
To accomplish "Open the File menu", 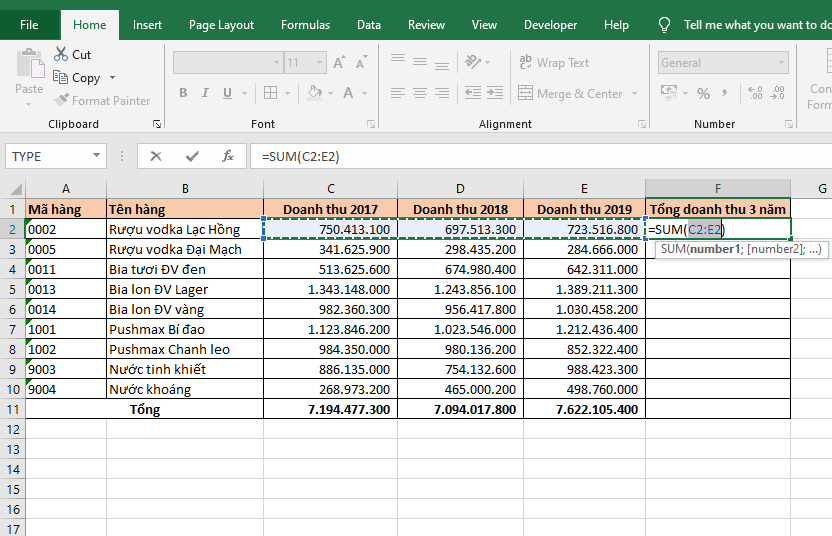I will [x=30, y=25].
